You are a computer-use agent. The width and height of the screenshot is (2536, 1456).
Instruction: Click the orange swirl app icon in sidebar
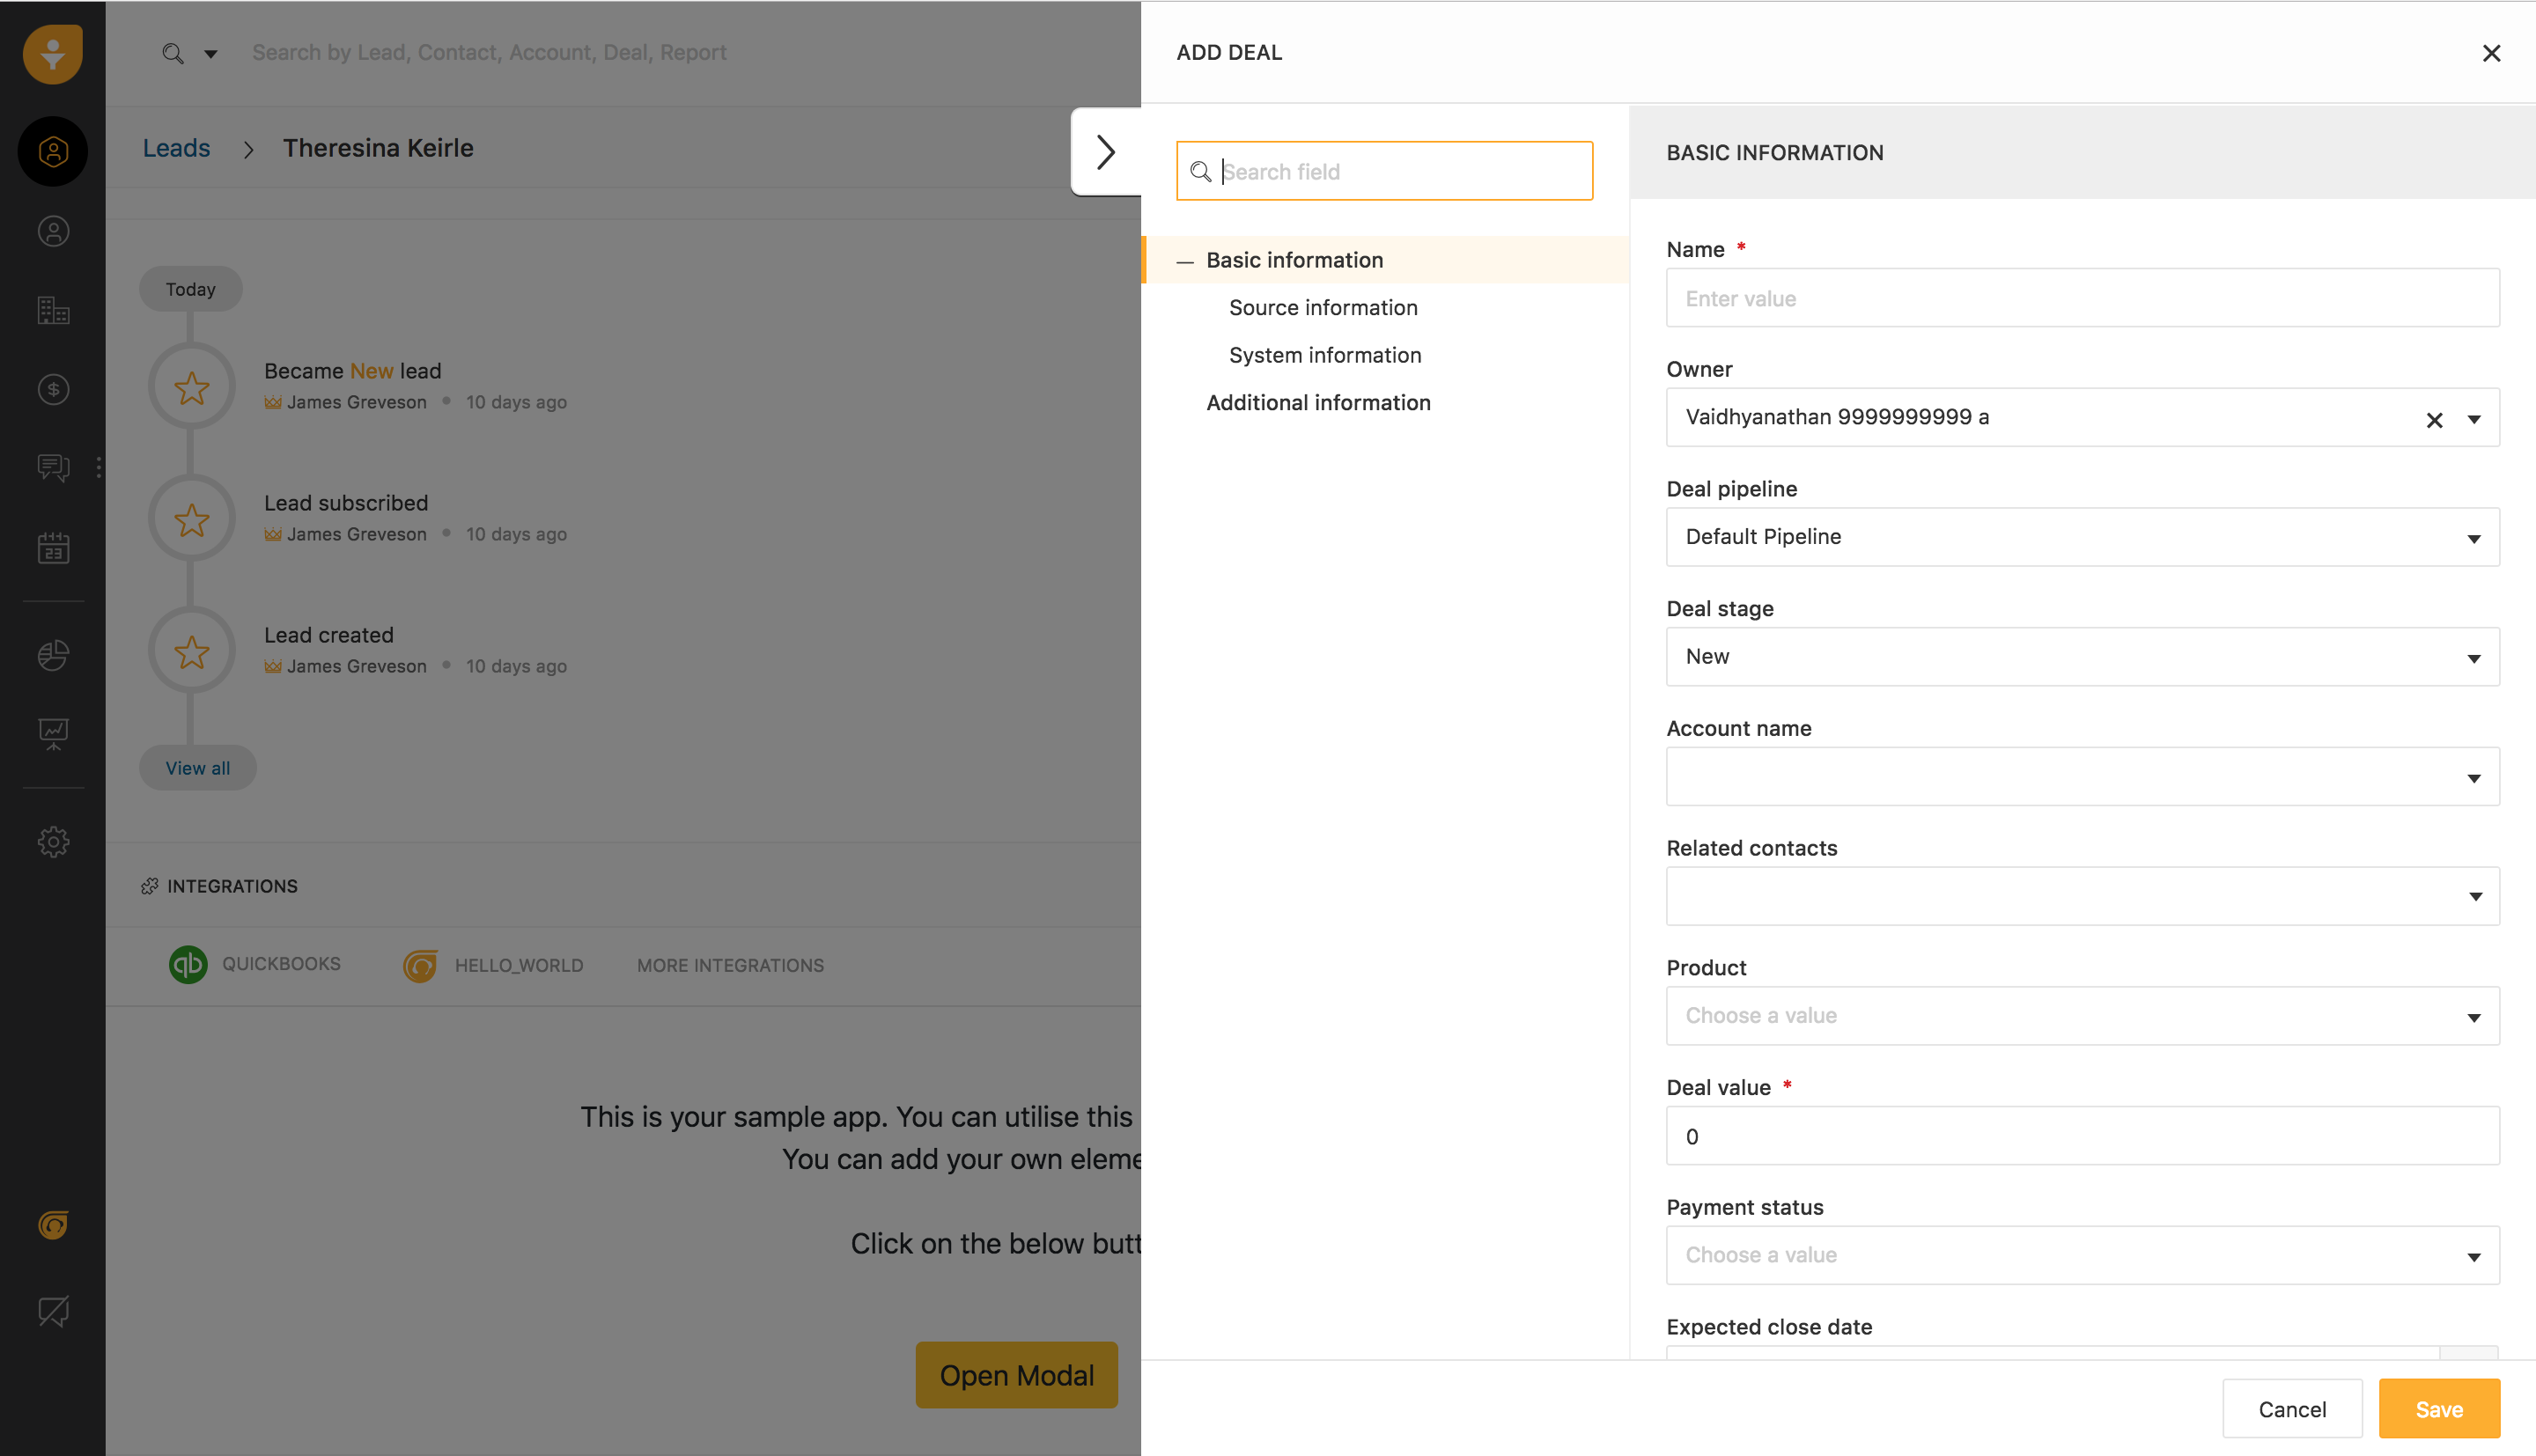point(53,1225)
